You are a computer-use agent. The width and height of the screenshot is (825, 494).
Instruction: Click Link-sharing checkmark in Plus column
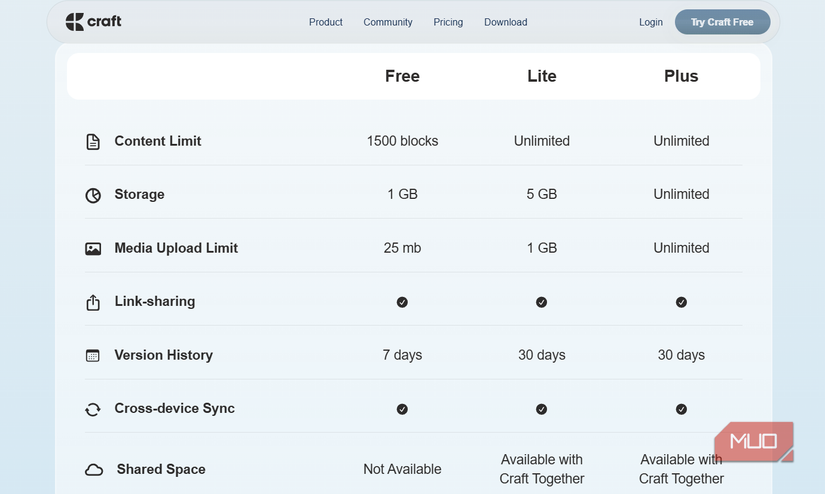(681, 302)
